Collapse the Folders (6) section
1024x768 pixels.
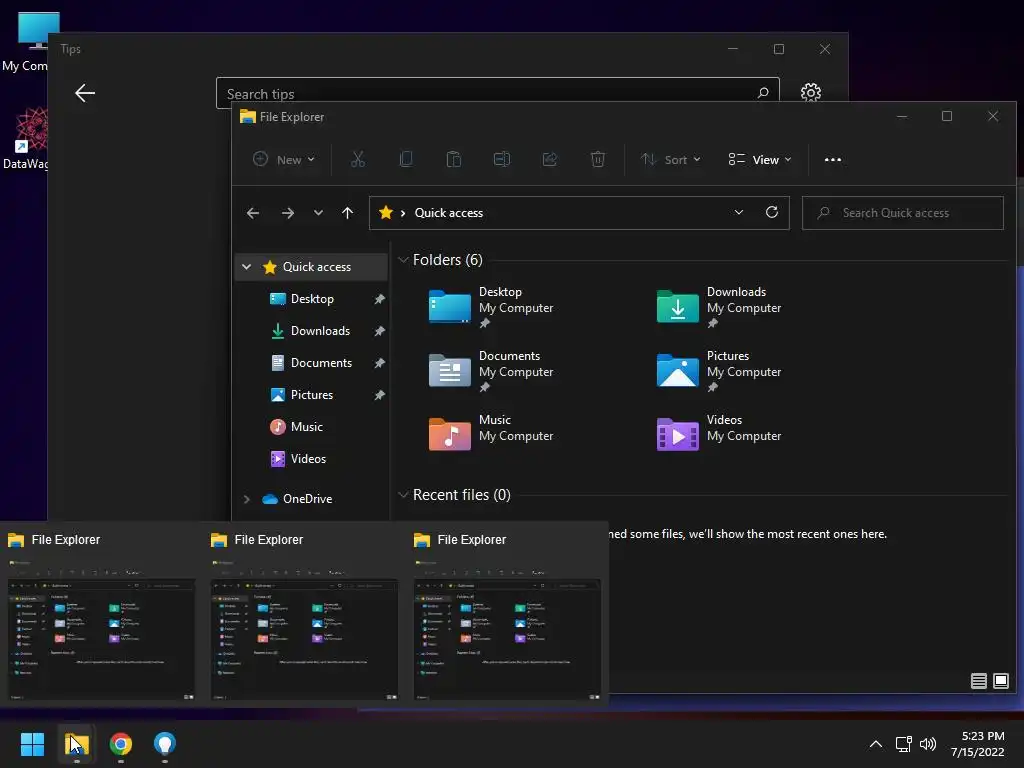coord(403,260)
